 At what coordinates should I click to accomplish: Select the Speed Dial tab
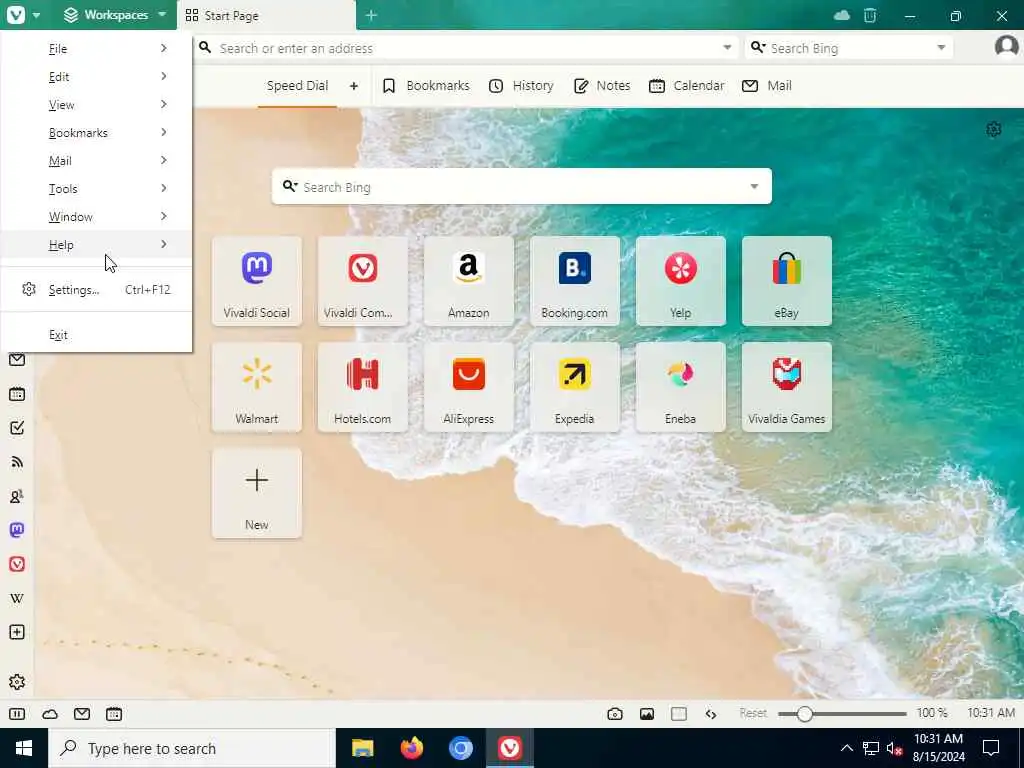pos(297,86)
